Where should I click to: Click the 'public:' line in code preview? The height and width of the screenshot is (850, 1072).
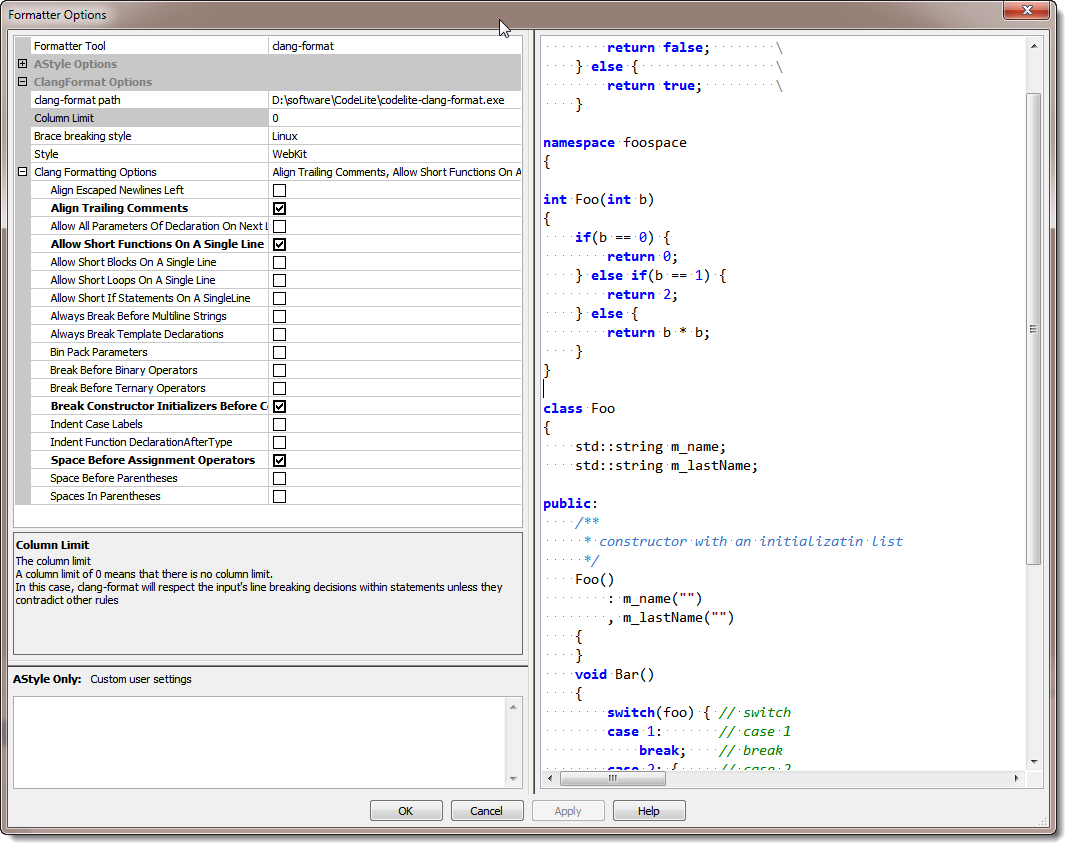tap(570, 503)
